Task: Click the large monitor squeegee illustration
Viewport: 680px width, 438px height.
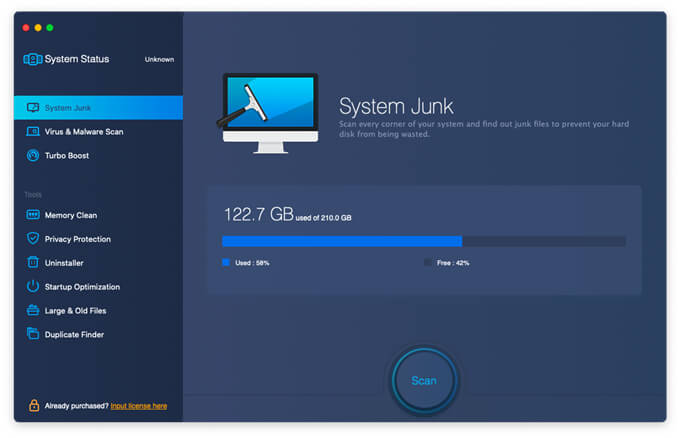Action: [268, 114]
